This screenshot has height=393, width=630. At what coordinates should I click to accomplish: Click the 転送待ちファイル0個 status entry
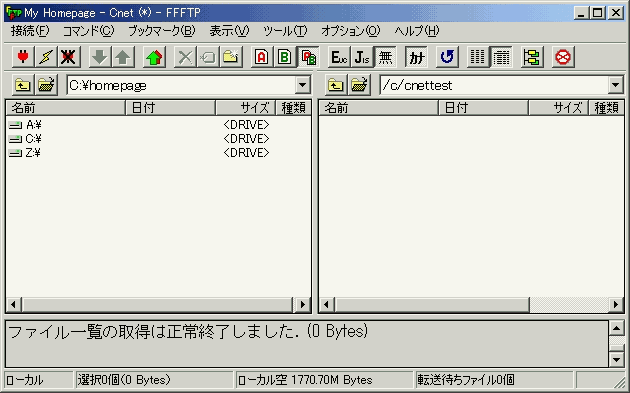(494, 380)
